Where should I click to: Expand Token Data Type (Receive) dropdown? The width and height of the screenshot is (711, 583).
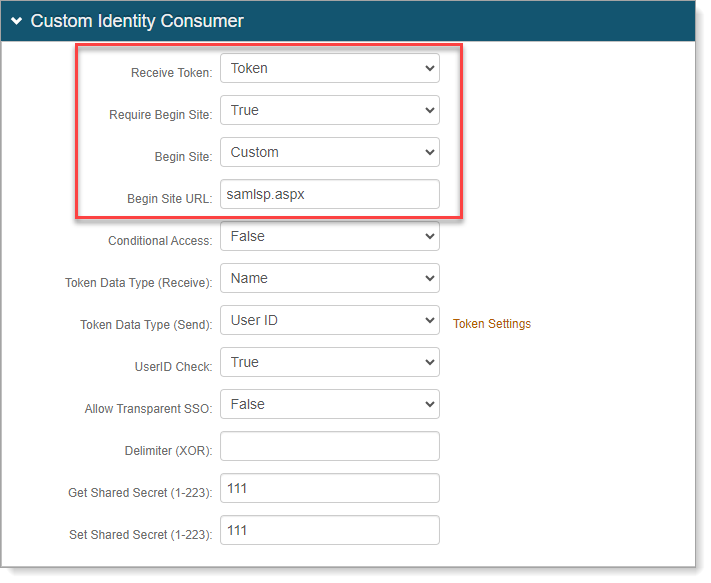[329, 278]
